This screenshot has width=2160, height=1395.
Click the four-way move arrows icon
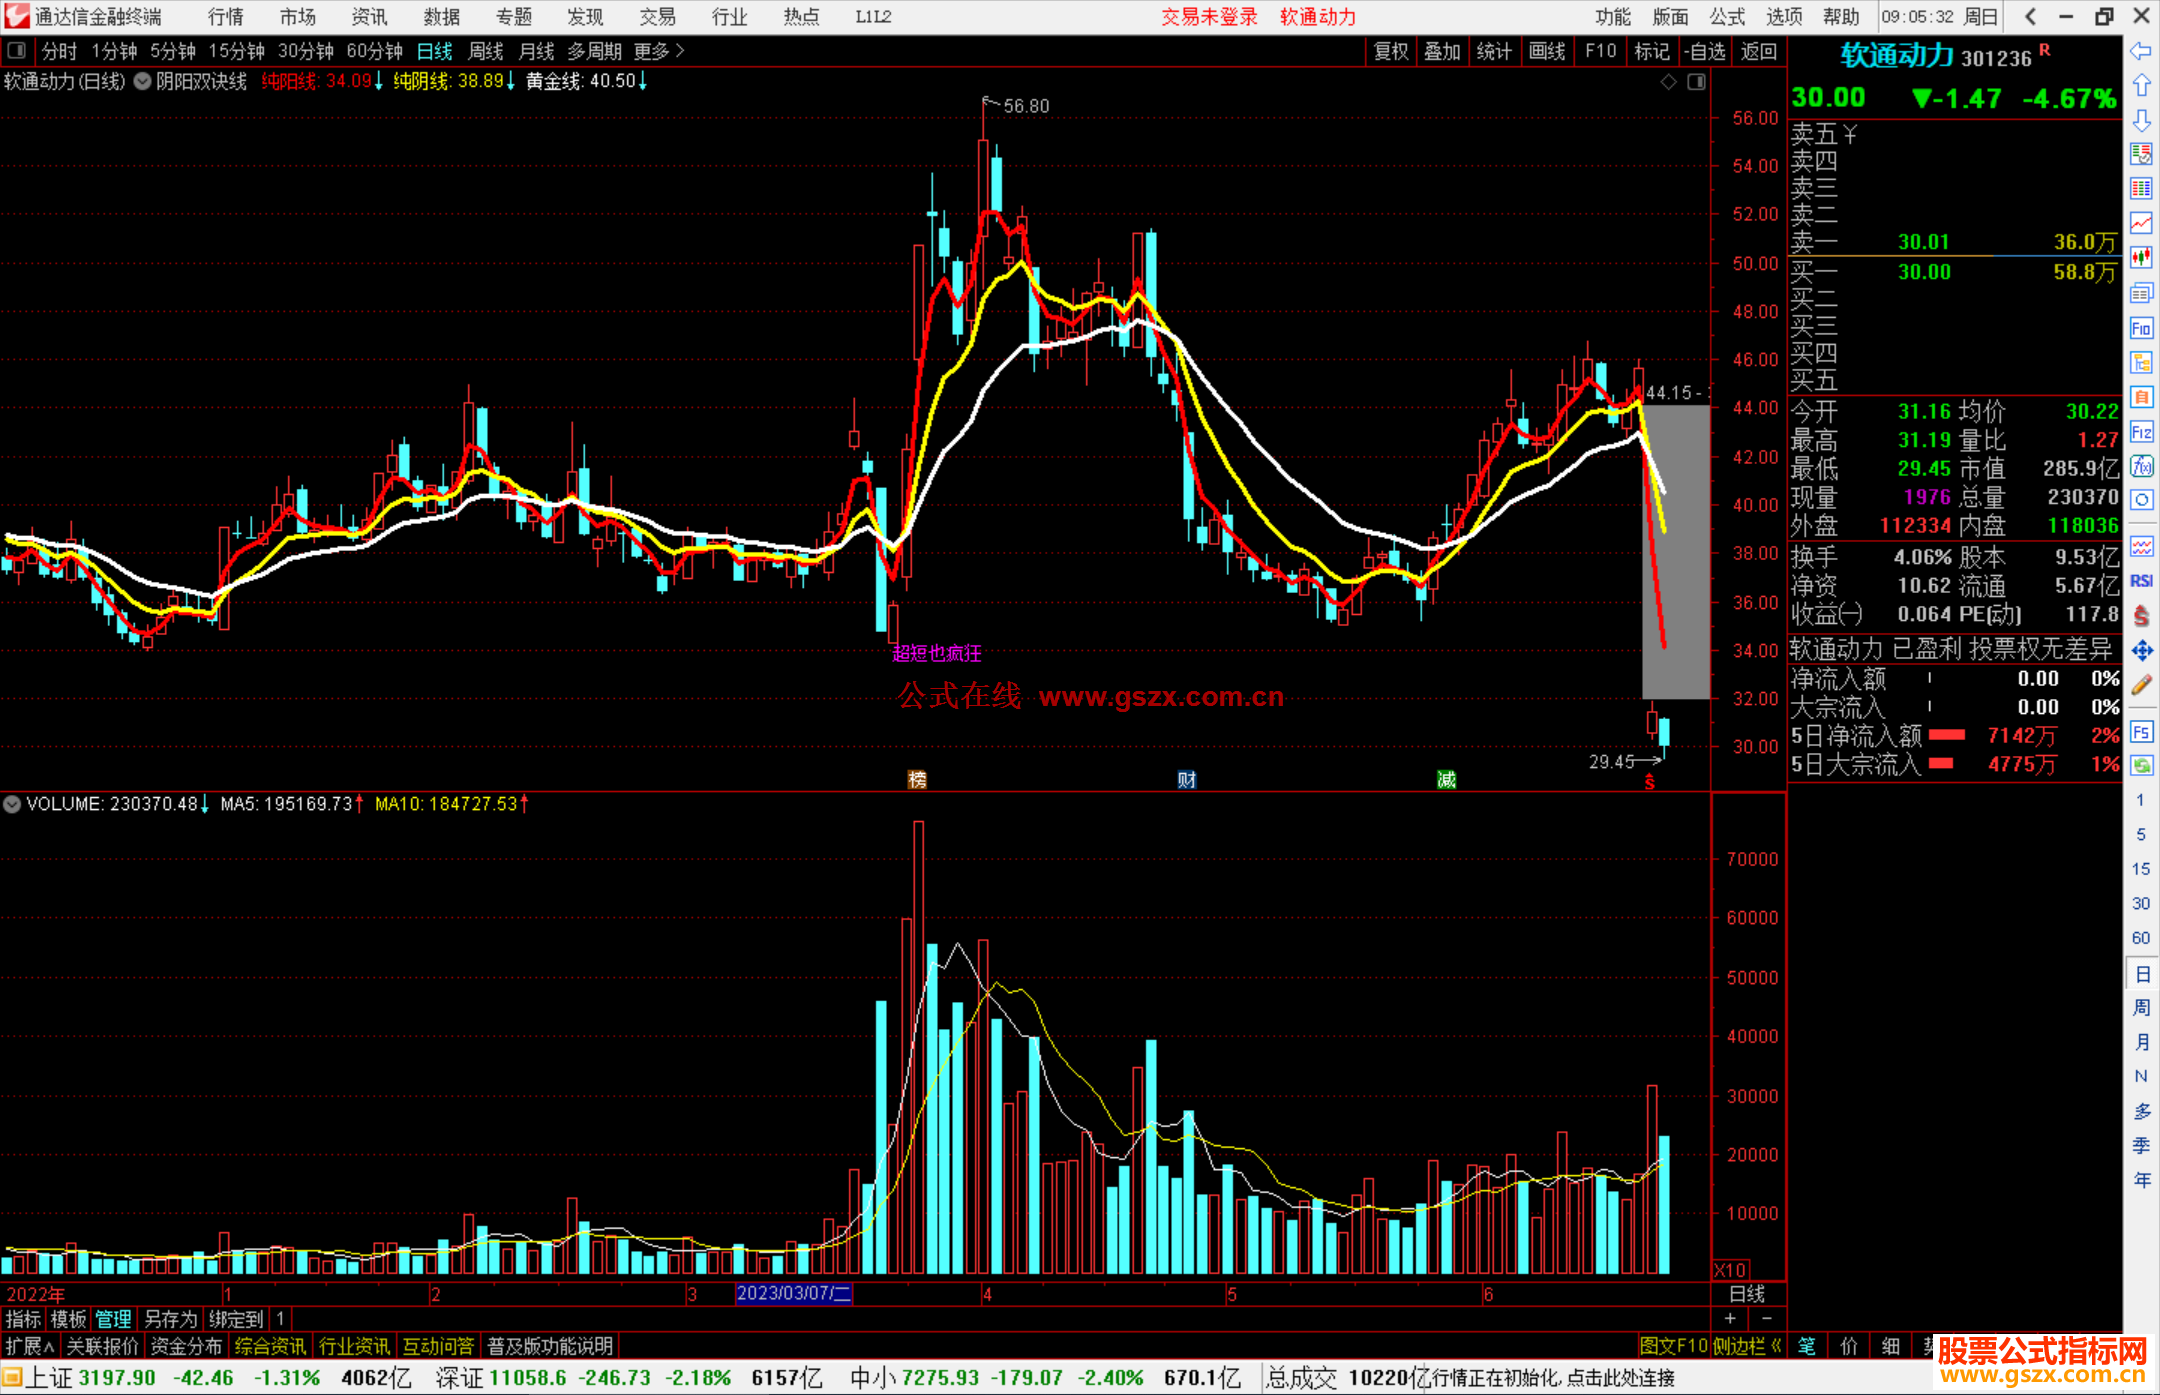pyautogui.click(x=2141, y=651)
